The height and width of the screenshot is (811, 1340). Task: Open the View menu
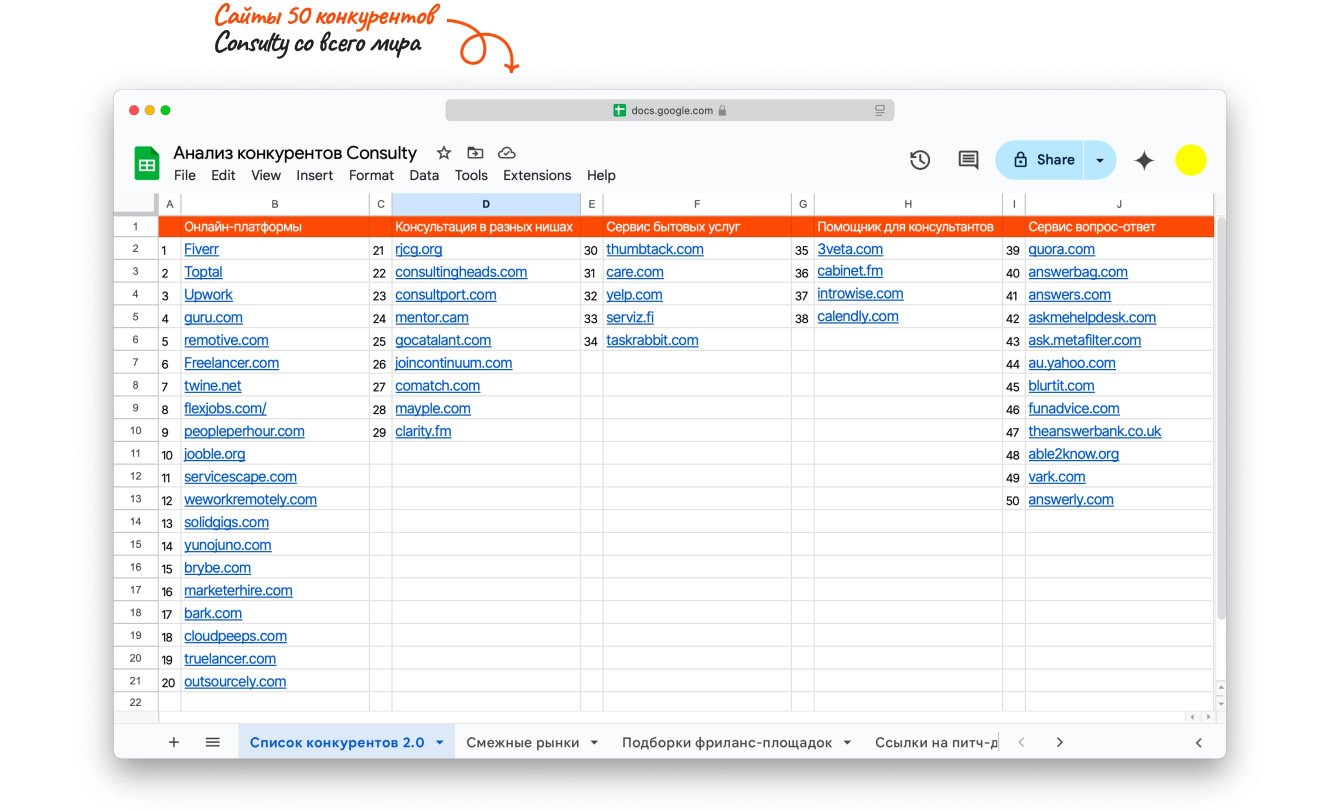(x=266, y=175)
